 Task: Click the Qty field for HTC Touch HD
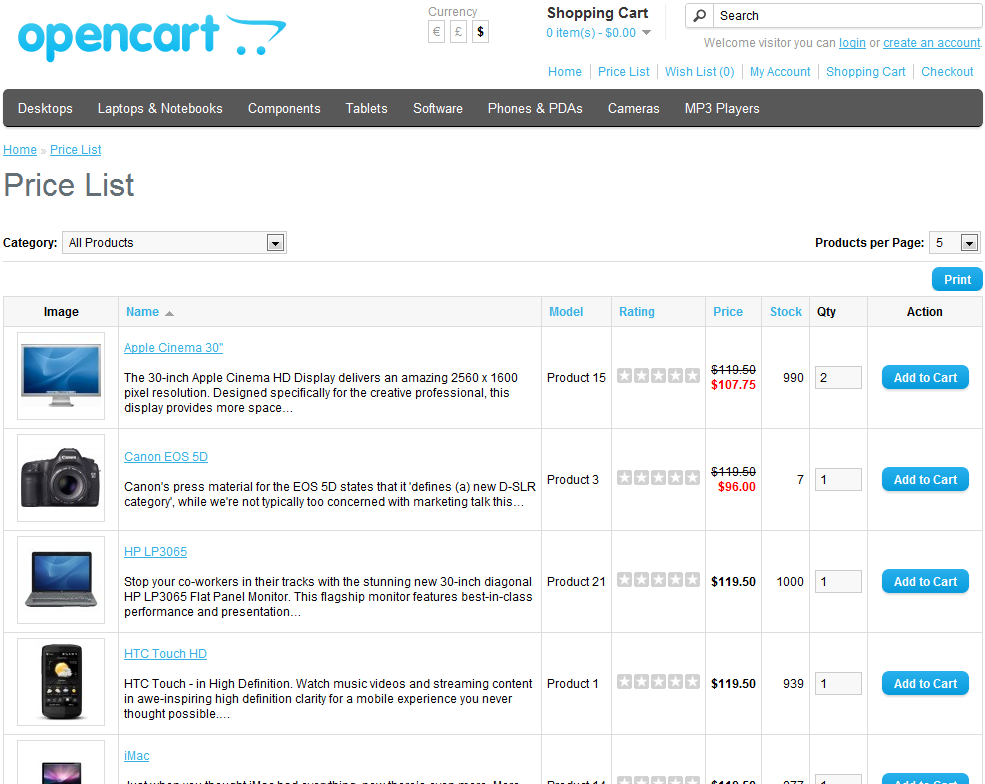(838, 683)
